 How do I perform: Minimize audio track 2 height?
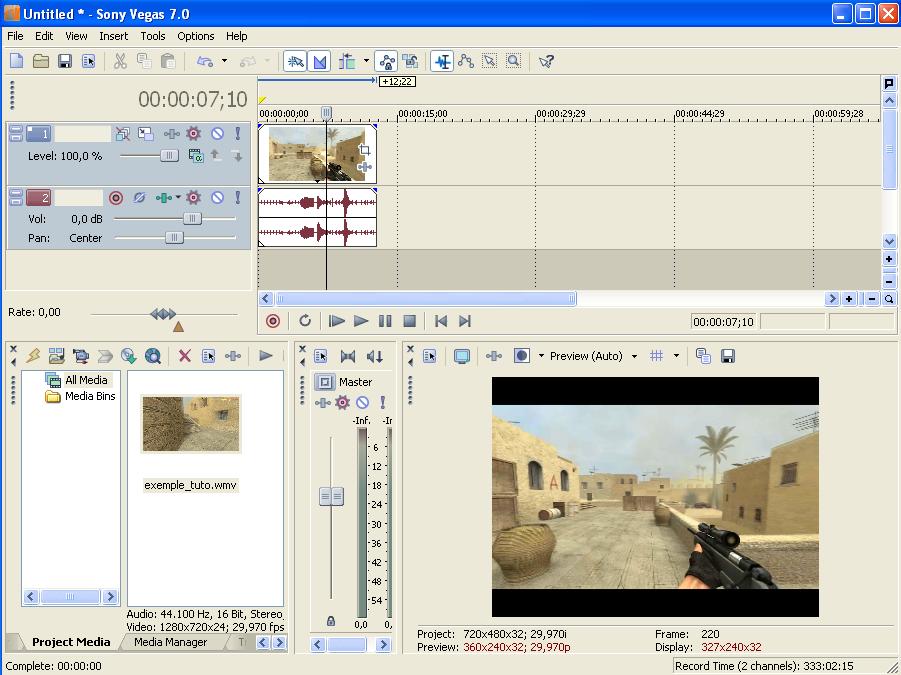coord(16,194)
